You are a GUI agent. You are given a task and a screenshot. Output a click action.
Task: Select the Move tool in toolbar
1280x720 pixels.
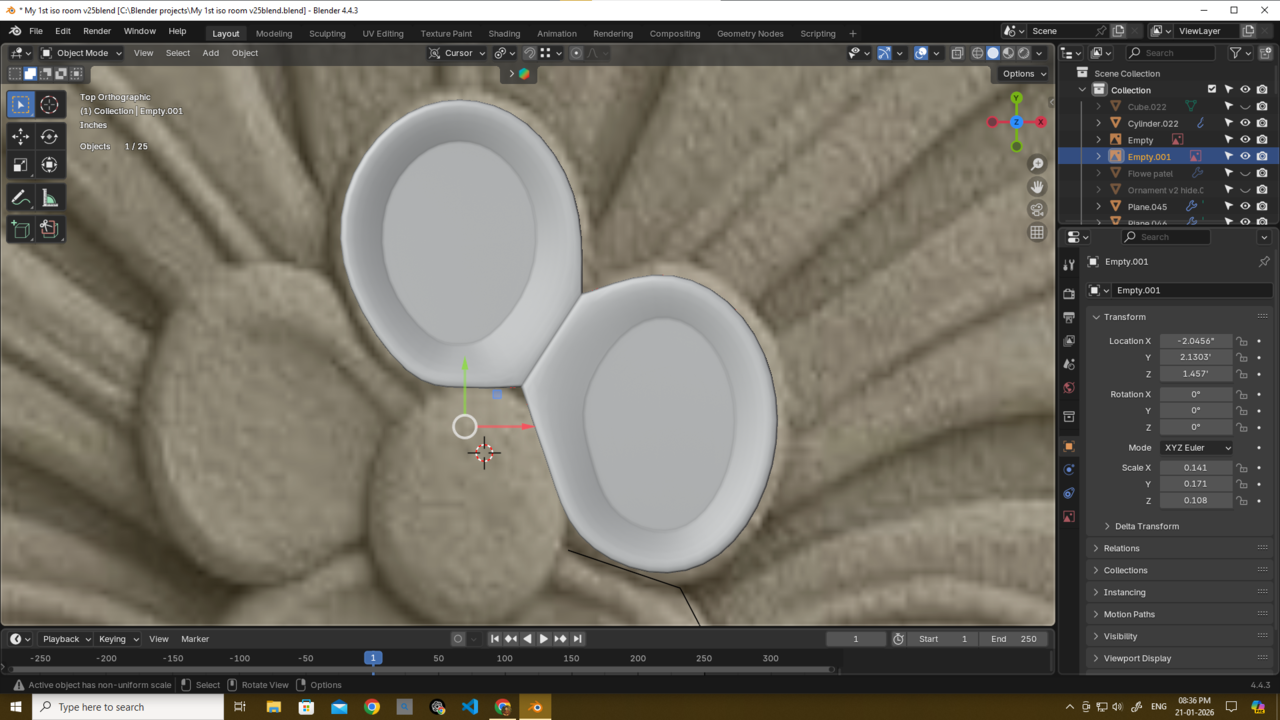click(x=20, y=136)
